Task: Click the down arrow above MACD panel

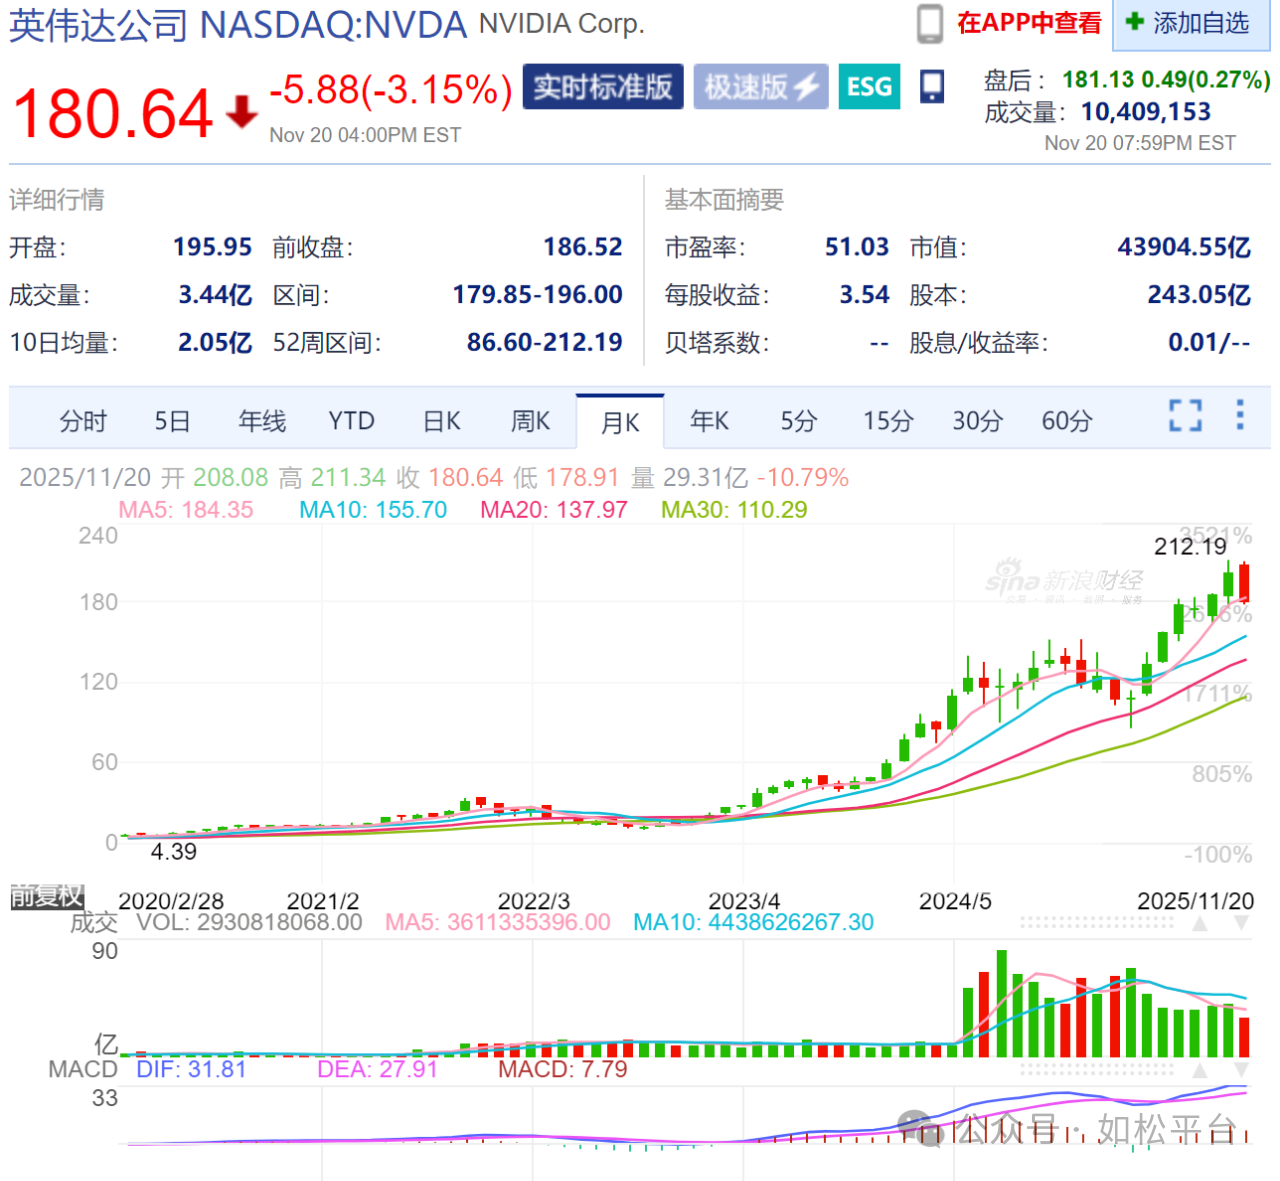Action: [1241, 1070]
